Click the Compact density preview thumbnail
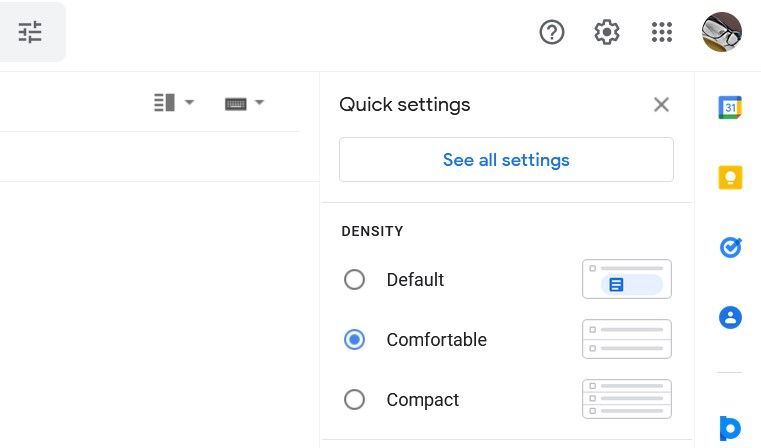This screenshot has height=448, width=761. [627, 400]
